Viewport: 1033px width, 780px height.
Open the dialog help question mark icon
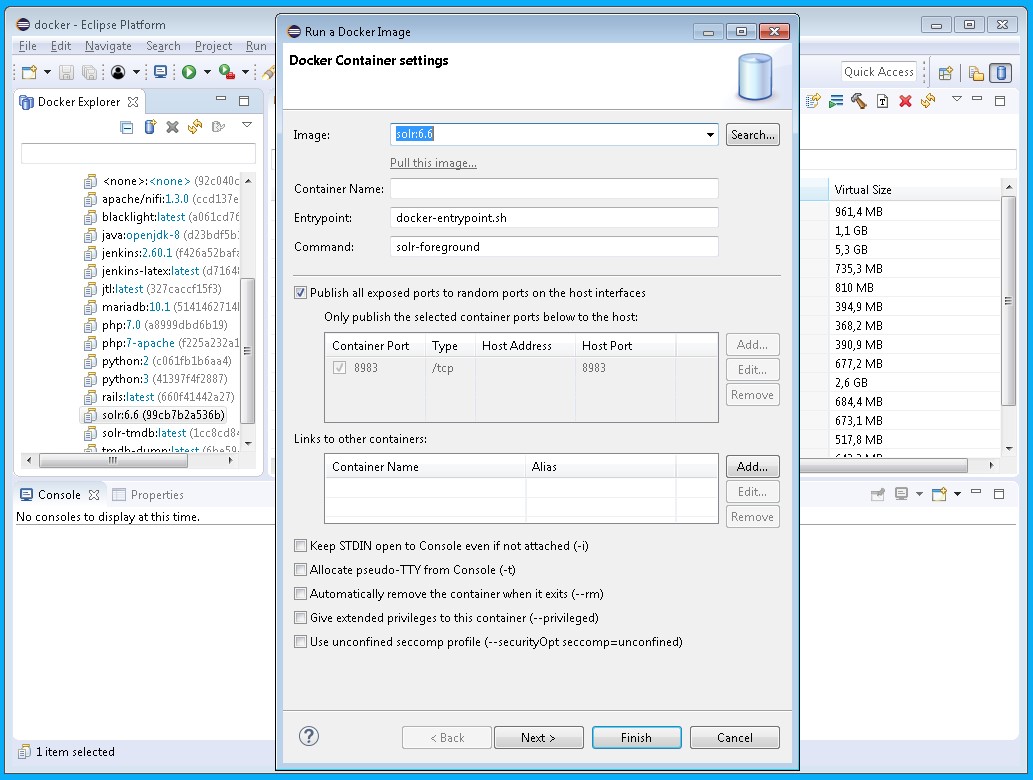pyautogui.click(x=309, y=736)
